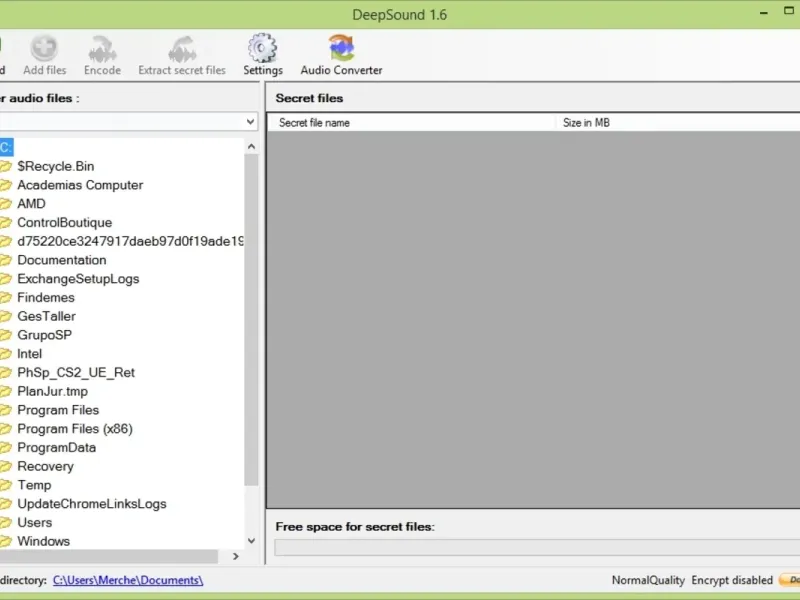Screen dimensions: 800x600
Task: Launch the Audio Converter tool
Action: click(341, 55)
